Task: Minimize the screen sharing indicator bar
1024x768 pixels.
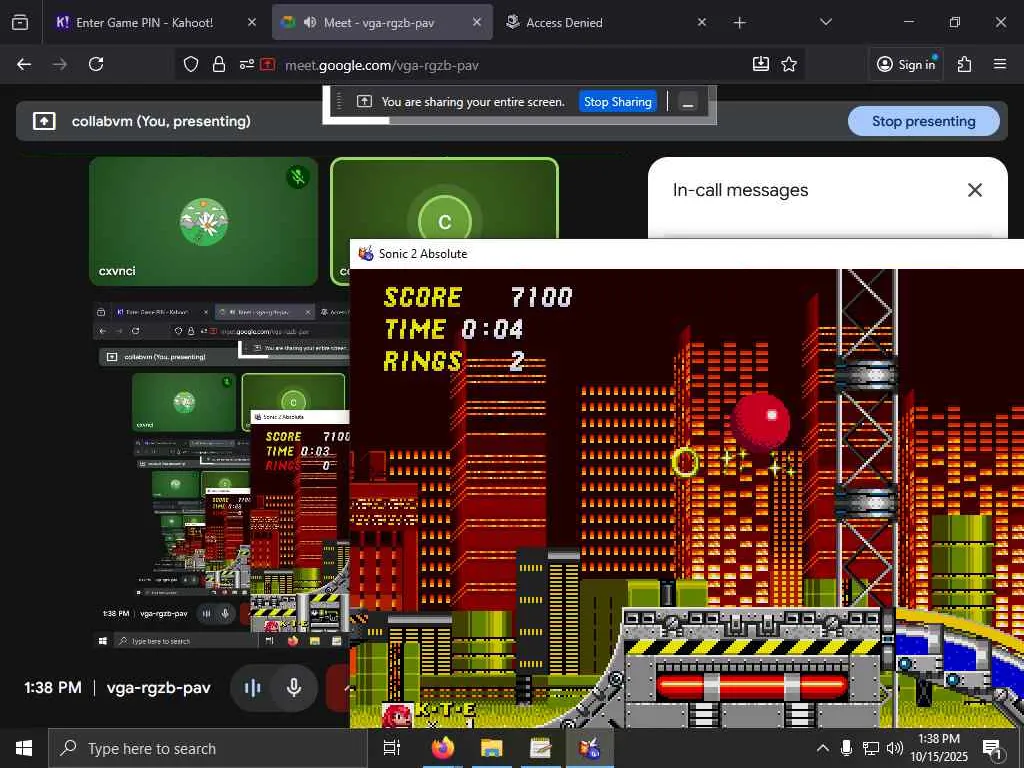Action: pos(688,103)
